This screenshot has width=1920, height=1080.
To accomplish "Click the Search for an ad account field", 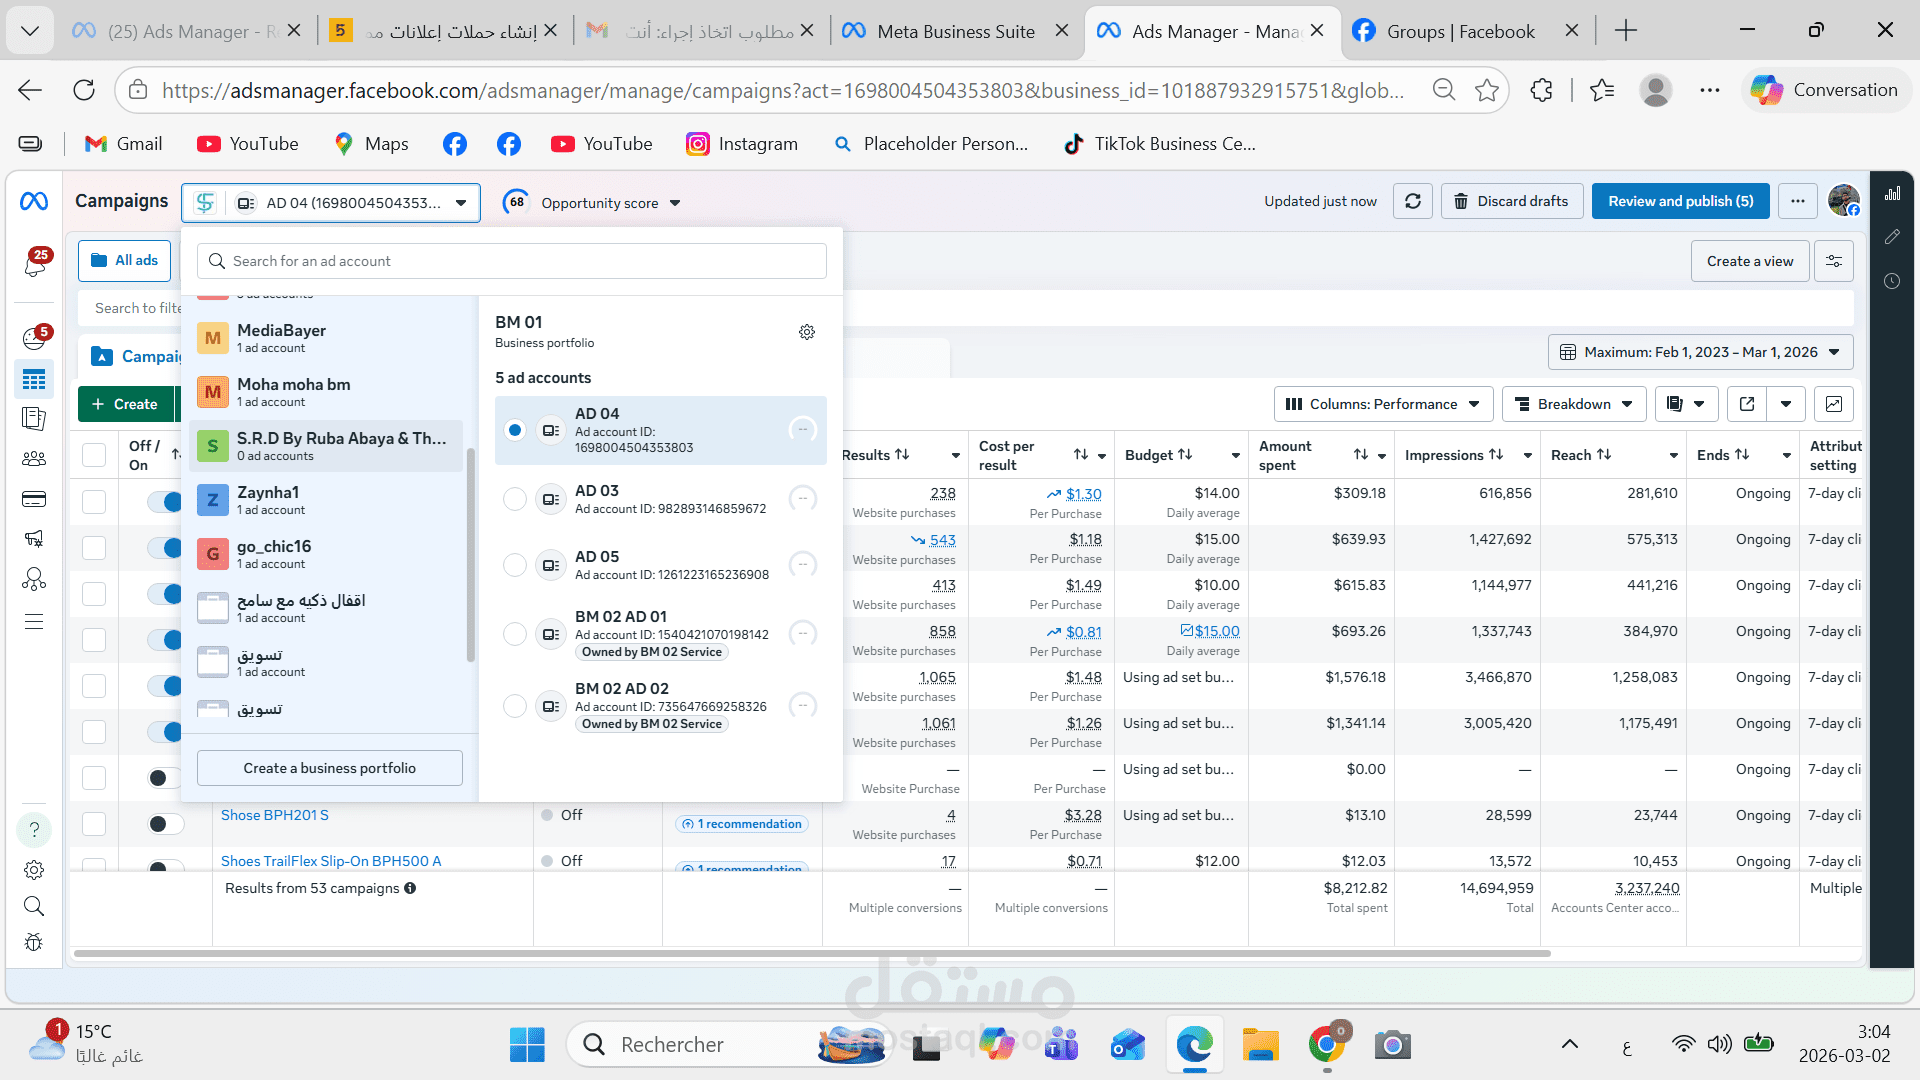I will pyautogui.click(x=512, y=261).
